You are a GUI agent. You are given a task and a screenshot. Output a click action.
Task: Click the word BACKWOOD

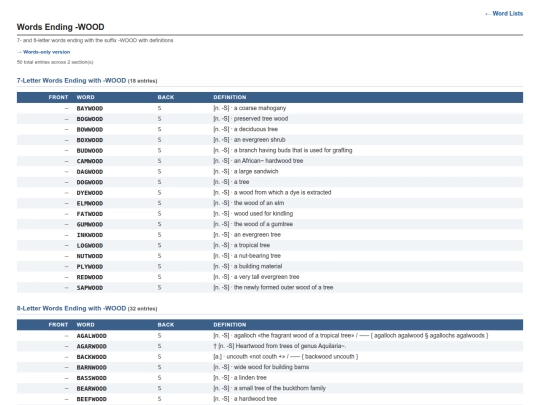click(x=91, y=357)
